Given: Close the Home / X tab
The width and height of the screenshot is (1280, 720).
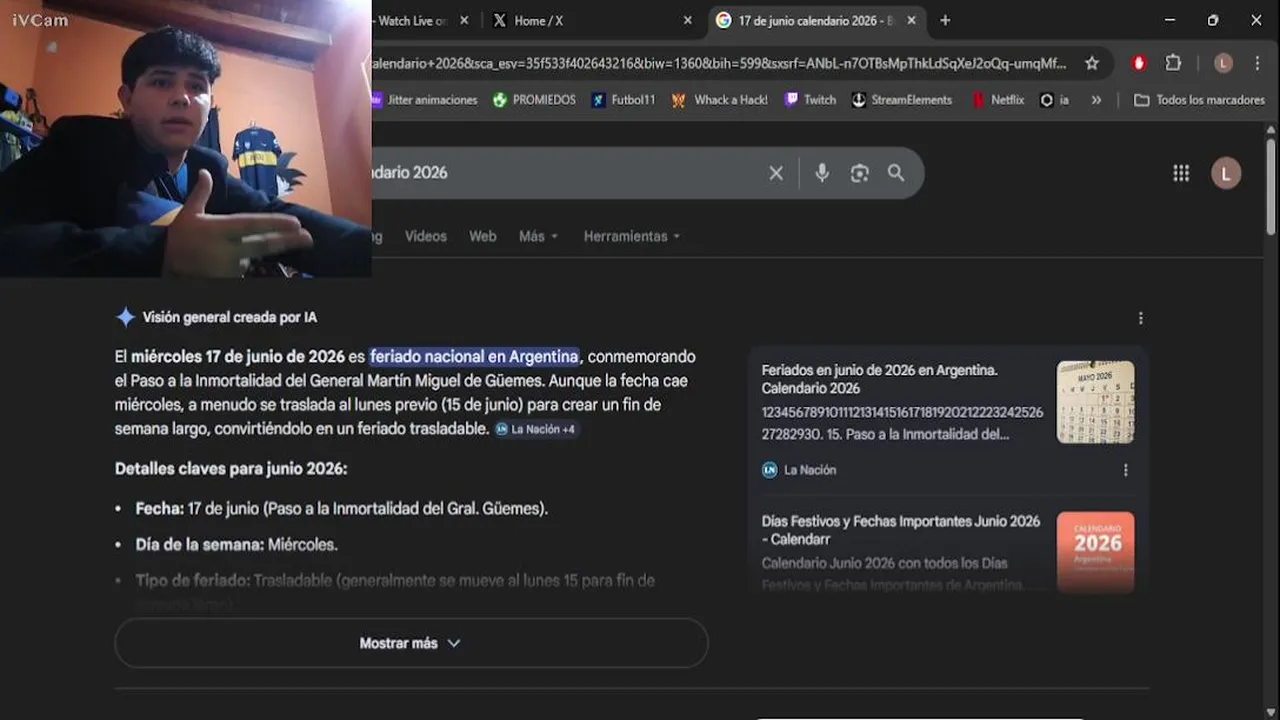Looking at the screenshot, I should [x=687, y=20].
